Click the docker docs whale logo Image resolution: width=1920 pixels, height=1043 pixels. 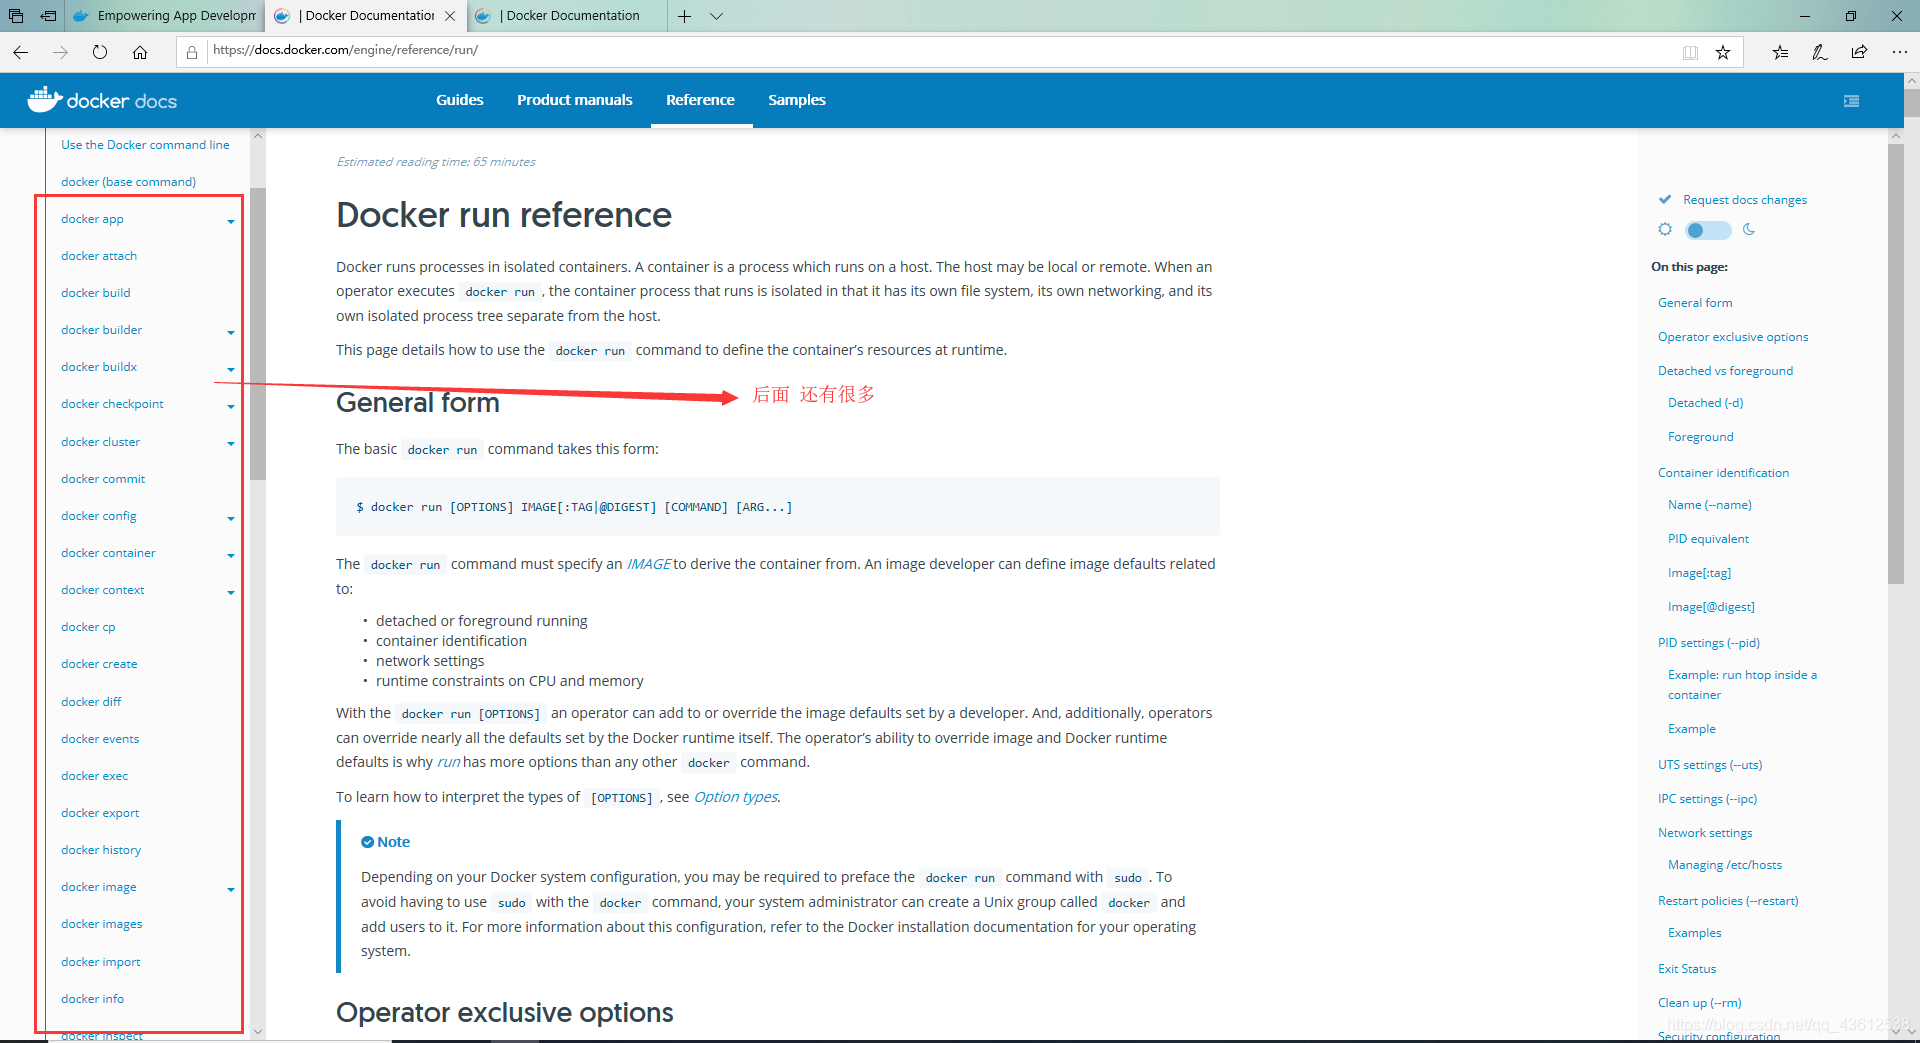click(45, 99)
